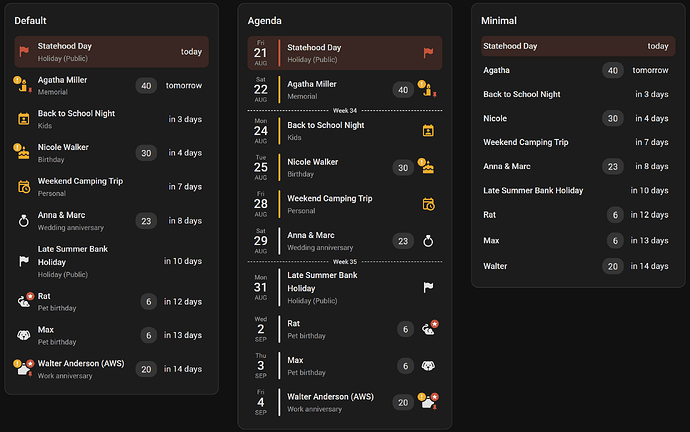The image size is (690, 432).
Task: Click the ring icon beside Anna & Marc in the Default card
Action: pyautogui.click(x=24, y=220)
